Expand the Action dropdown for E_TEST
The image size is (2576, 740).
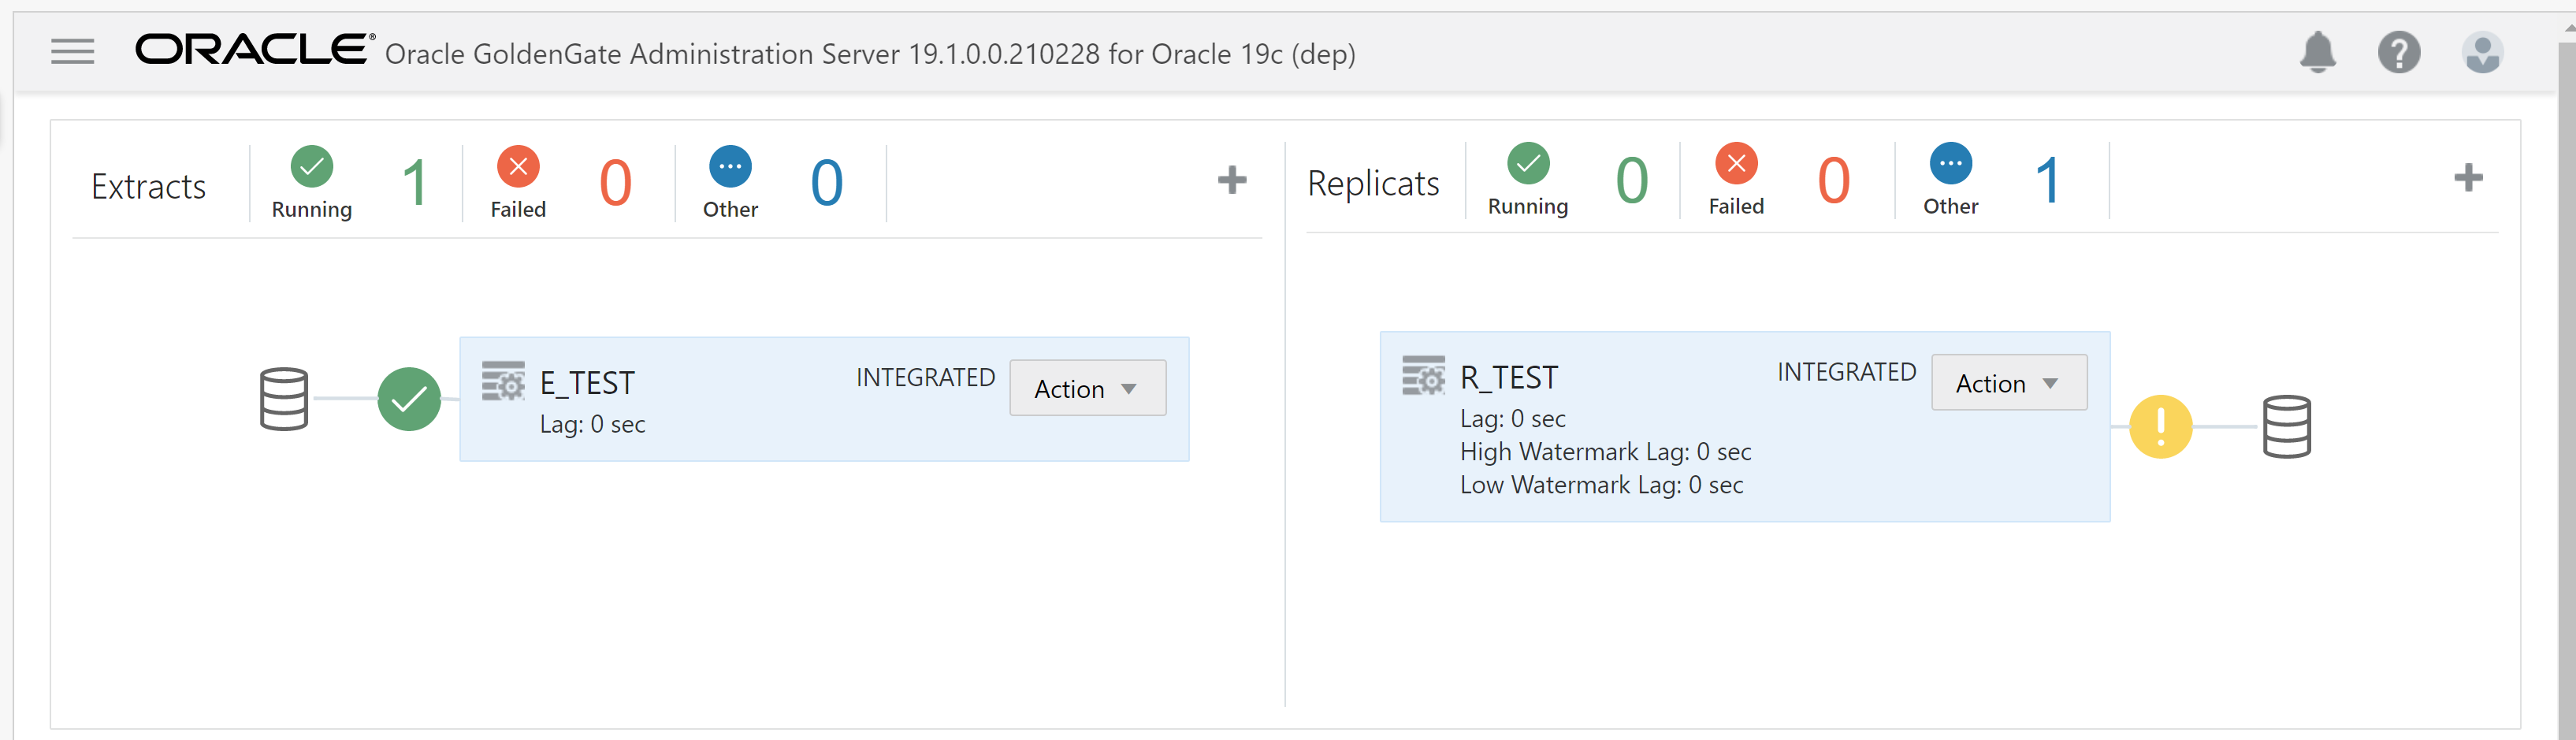coord(1087,388)
